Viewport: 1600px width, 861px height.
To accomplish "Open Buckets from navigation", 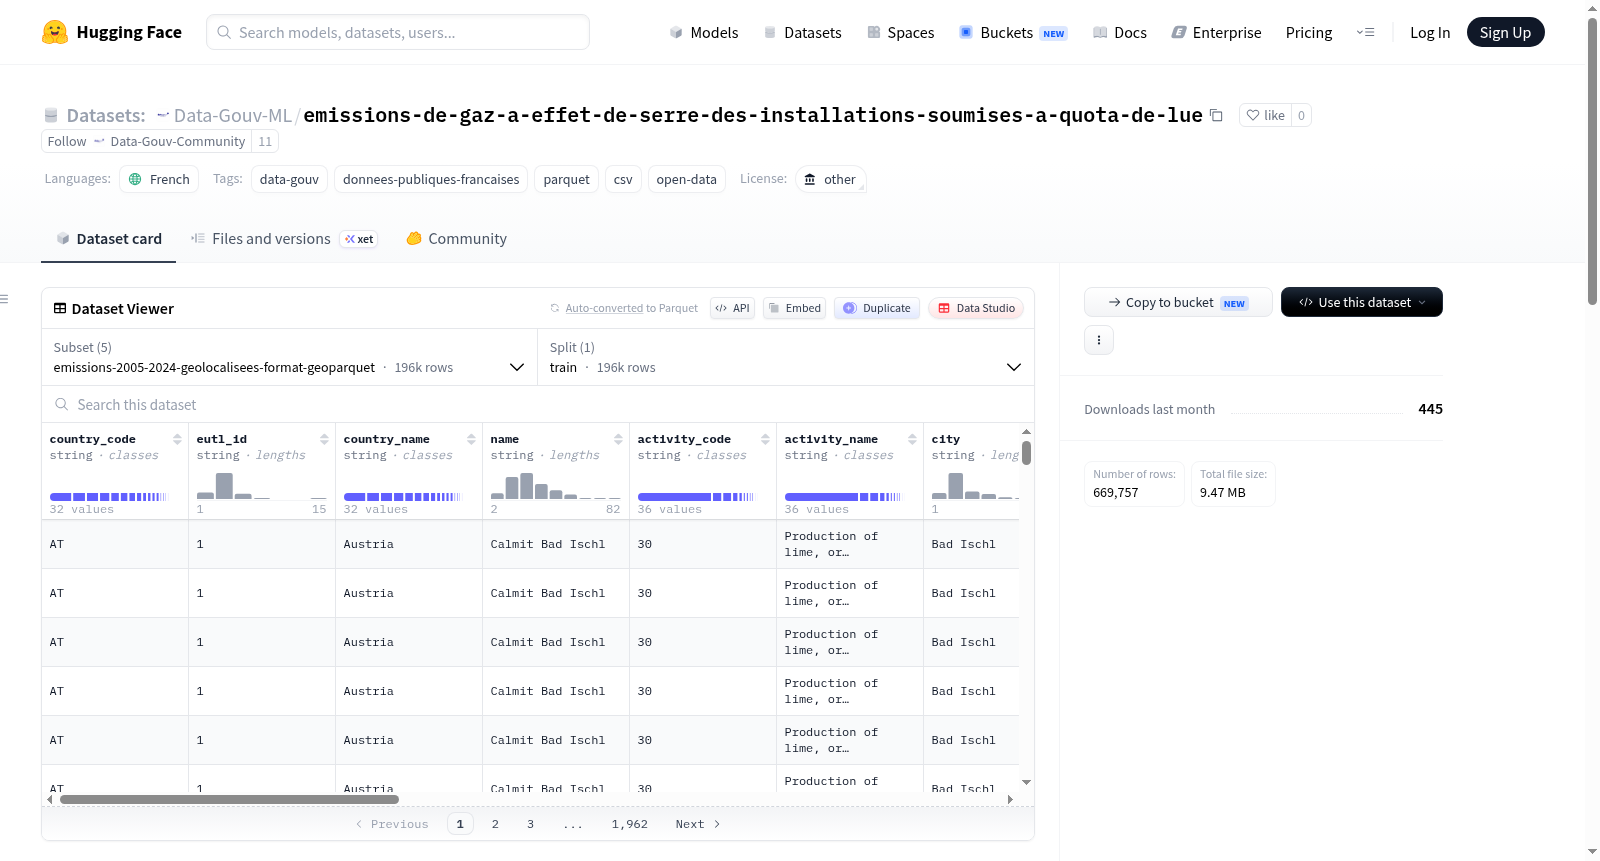I will click(x=1013, y=32).
